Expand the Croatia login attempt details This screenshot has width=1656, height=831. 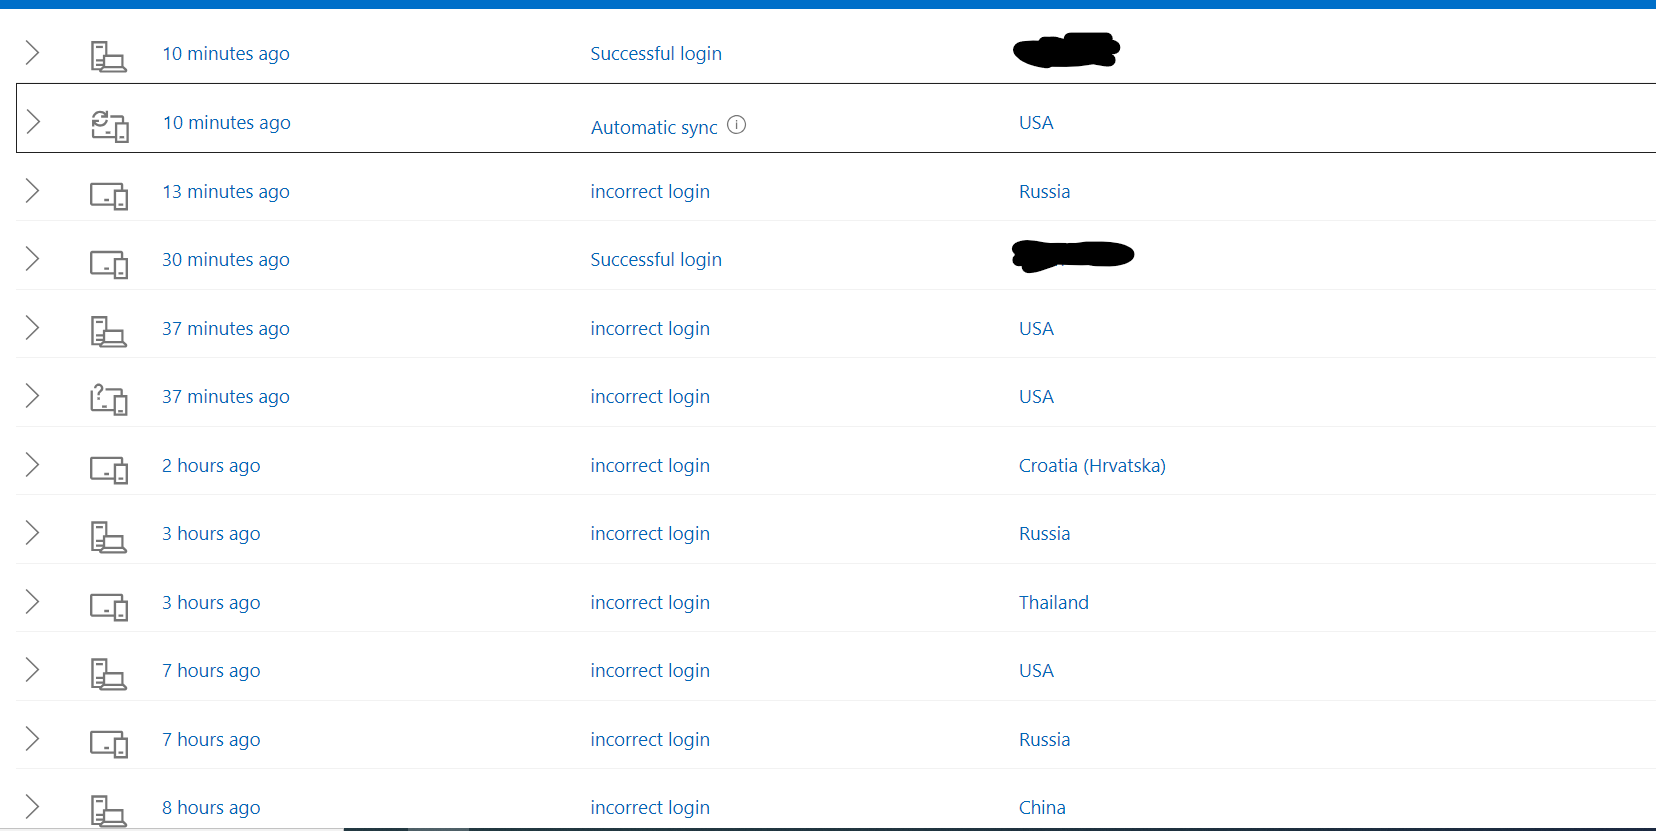(33, 465)
